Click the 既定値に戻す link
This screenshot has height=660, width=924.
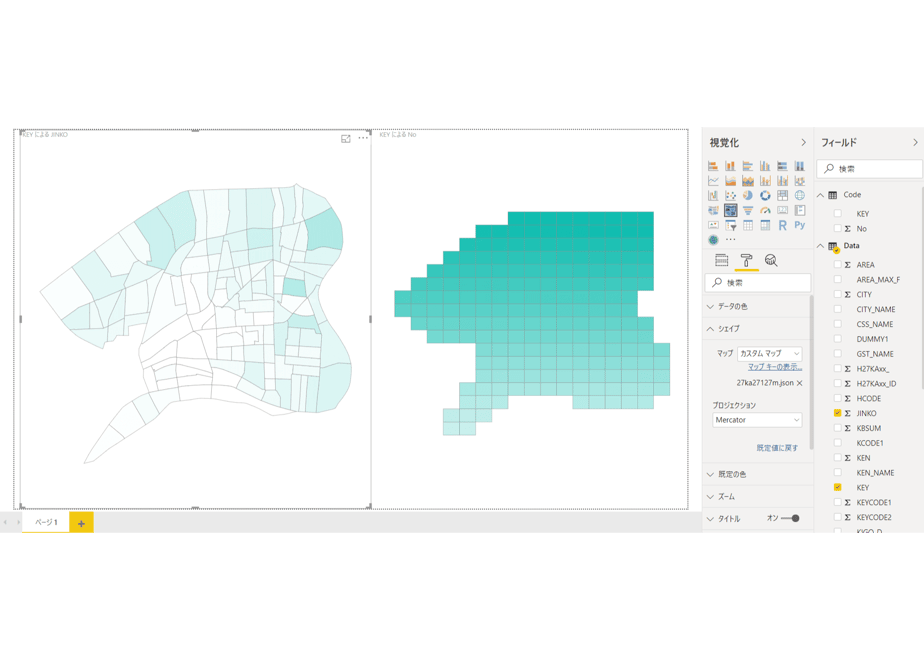click(x=777, y=448)
